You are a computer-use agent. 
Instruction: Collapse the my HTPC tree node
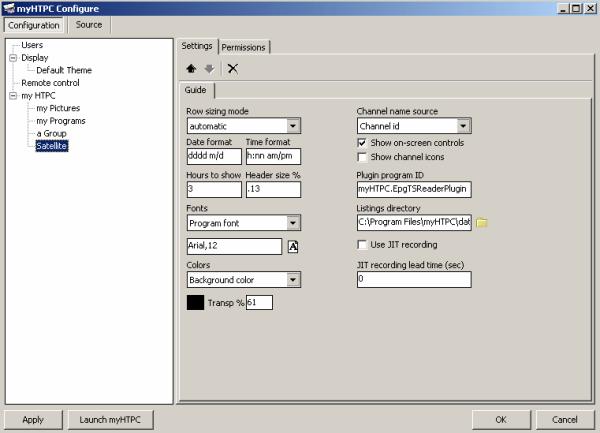tap(13, 96)
